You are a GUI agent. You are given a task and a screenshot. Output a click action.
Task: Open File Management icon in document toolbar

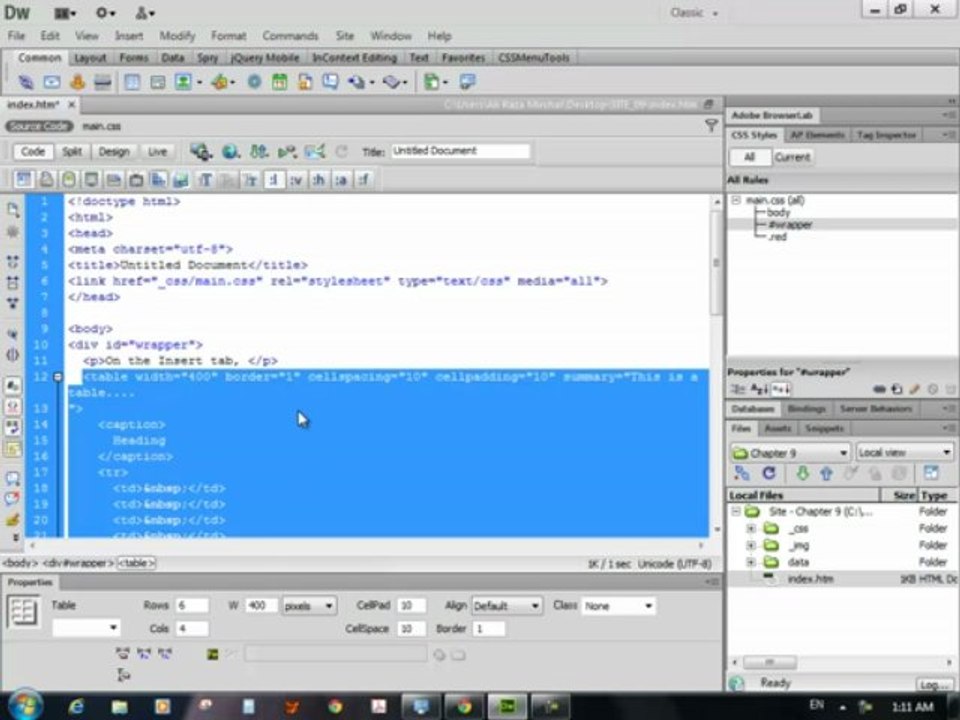259,151
